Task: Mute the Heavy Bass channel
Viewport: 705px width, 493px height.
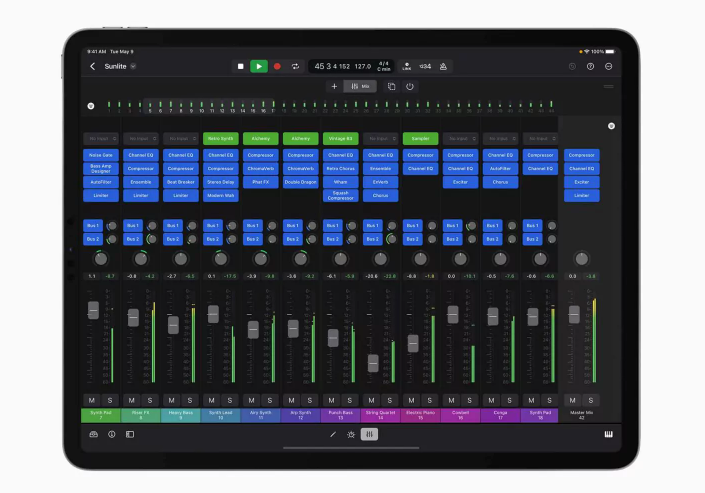Action: (x=172, y=400)
